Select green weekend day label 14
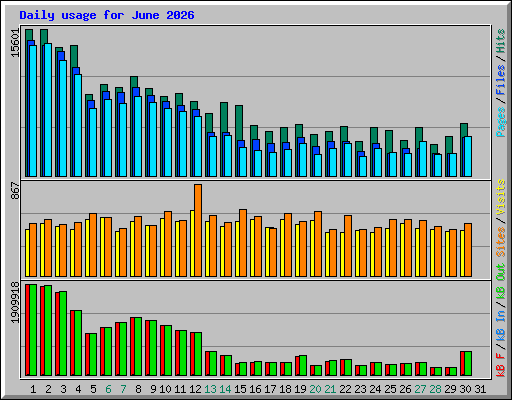This screenshot has height=400, width=512. (x=225, y=389)
